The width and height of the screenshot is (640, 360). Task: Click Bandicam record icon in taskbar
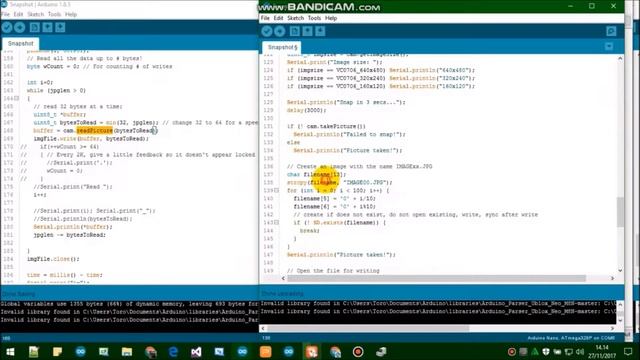[x=358, y=351]
